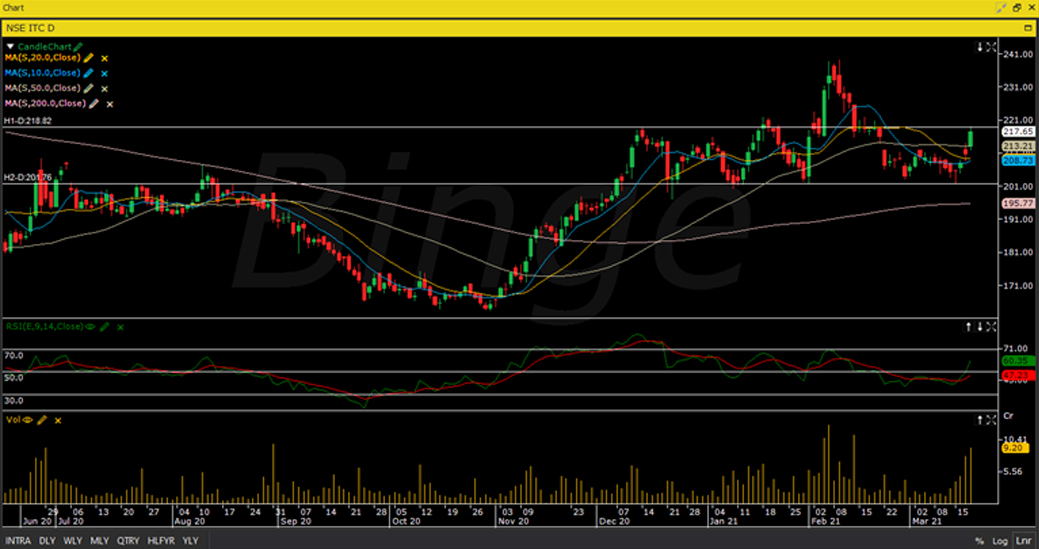Viewport: 1039px width, 549px height.
Task: Edit the MA(S,200.0,Close) indicator pencil
Action: pyautogui.click(x=94, y=103)
